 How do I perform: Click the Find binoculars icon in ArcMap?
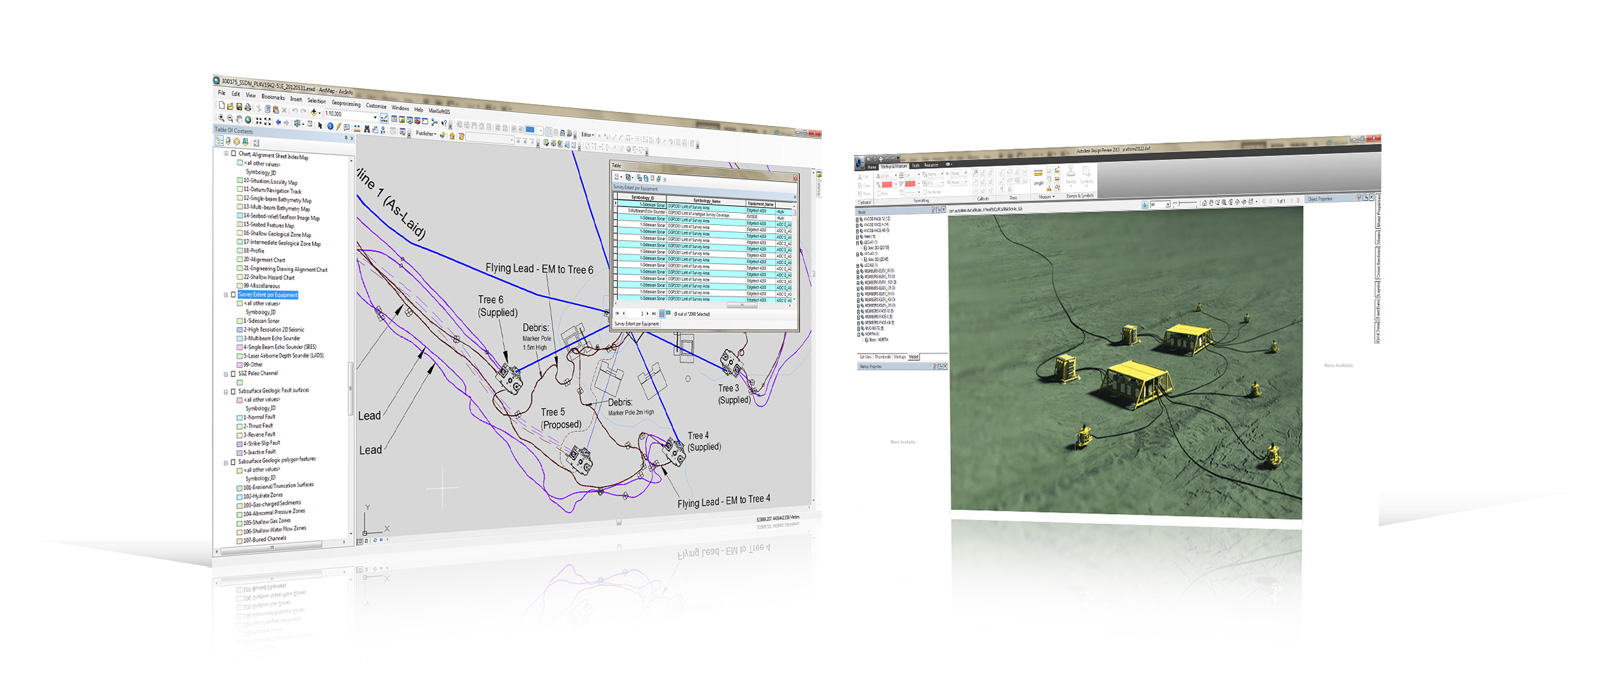(x=367, y=129)
